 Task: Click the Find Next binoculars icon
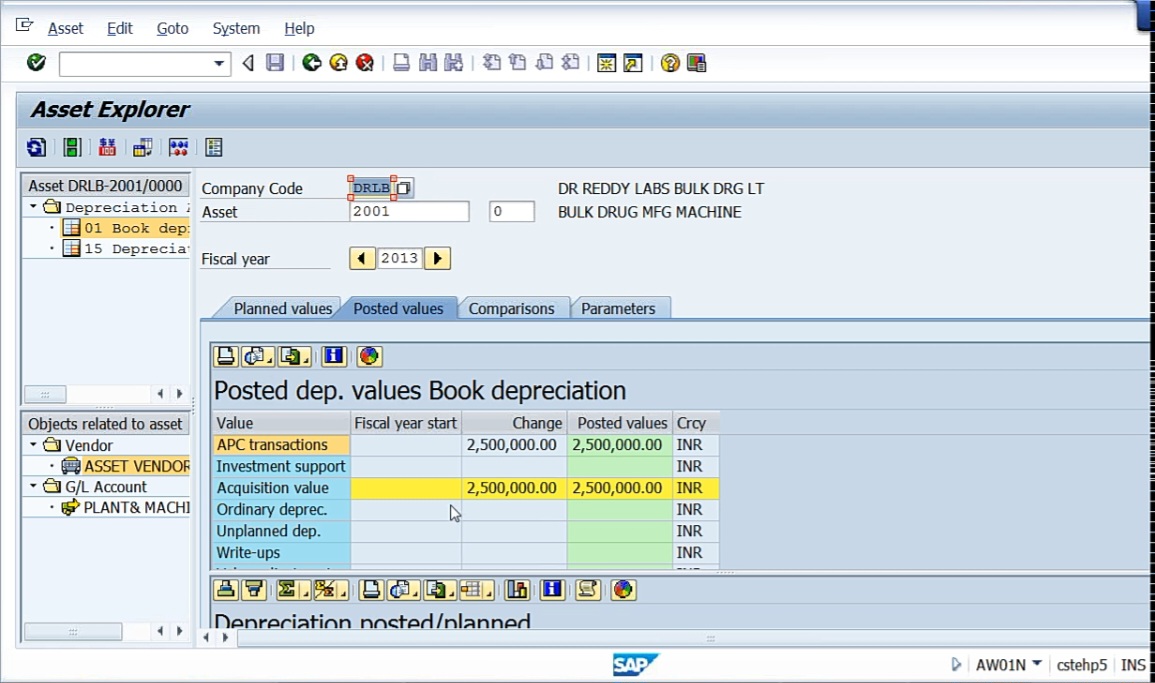[x=454, y=63]
